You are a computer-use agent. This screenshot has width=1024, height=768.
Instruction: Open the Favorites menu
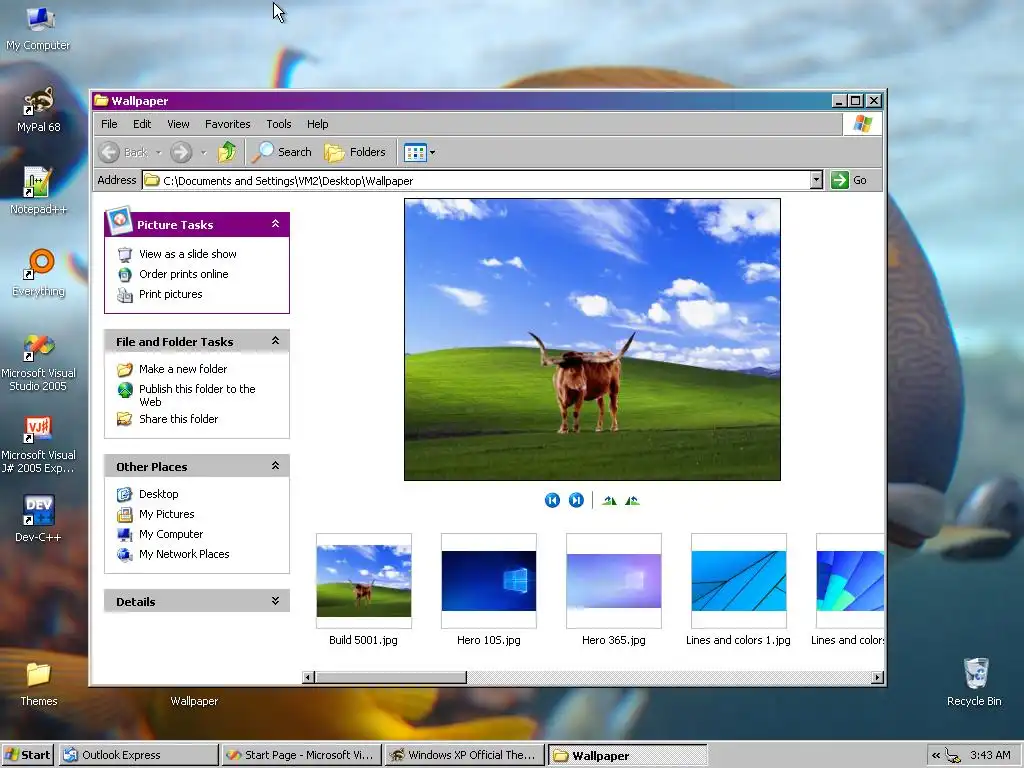coord(227,124)
